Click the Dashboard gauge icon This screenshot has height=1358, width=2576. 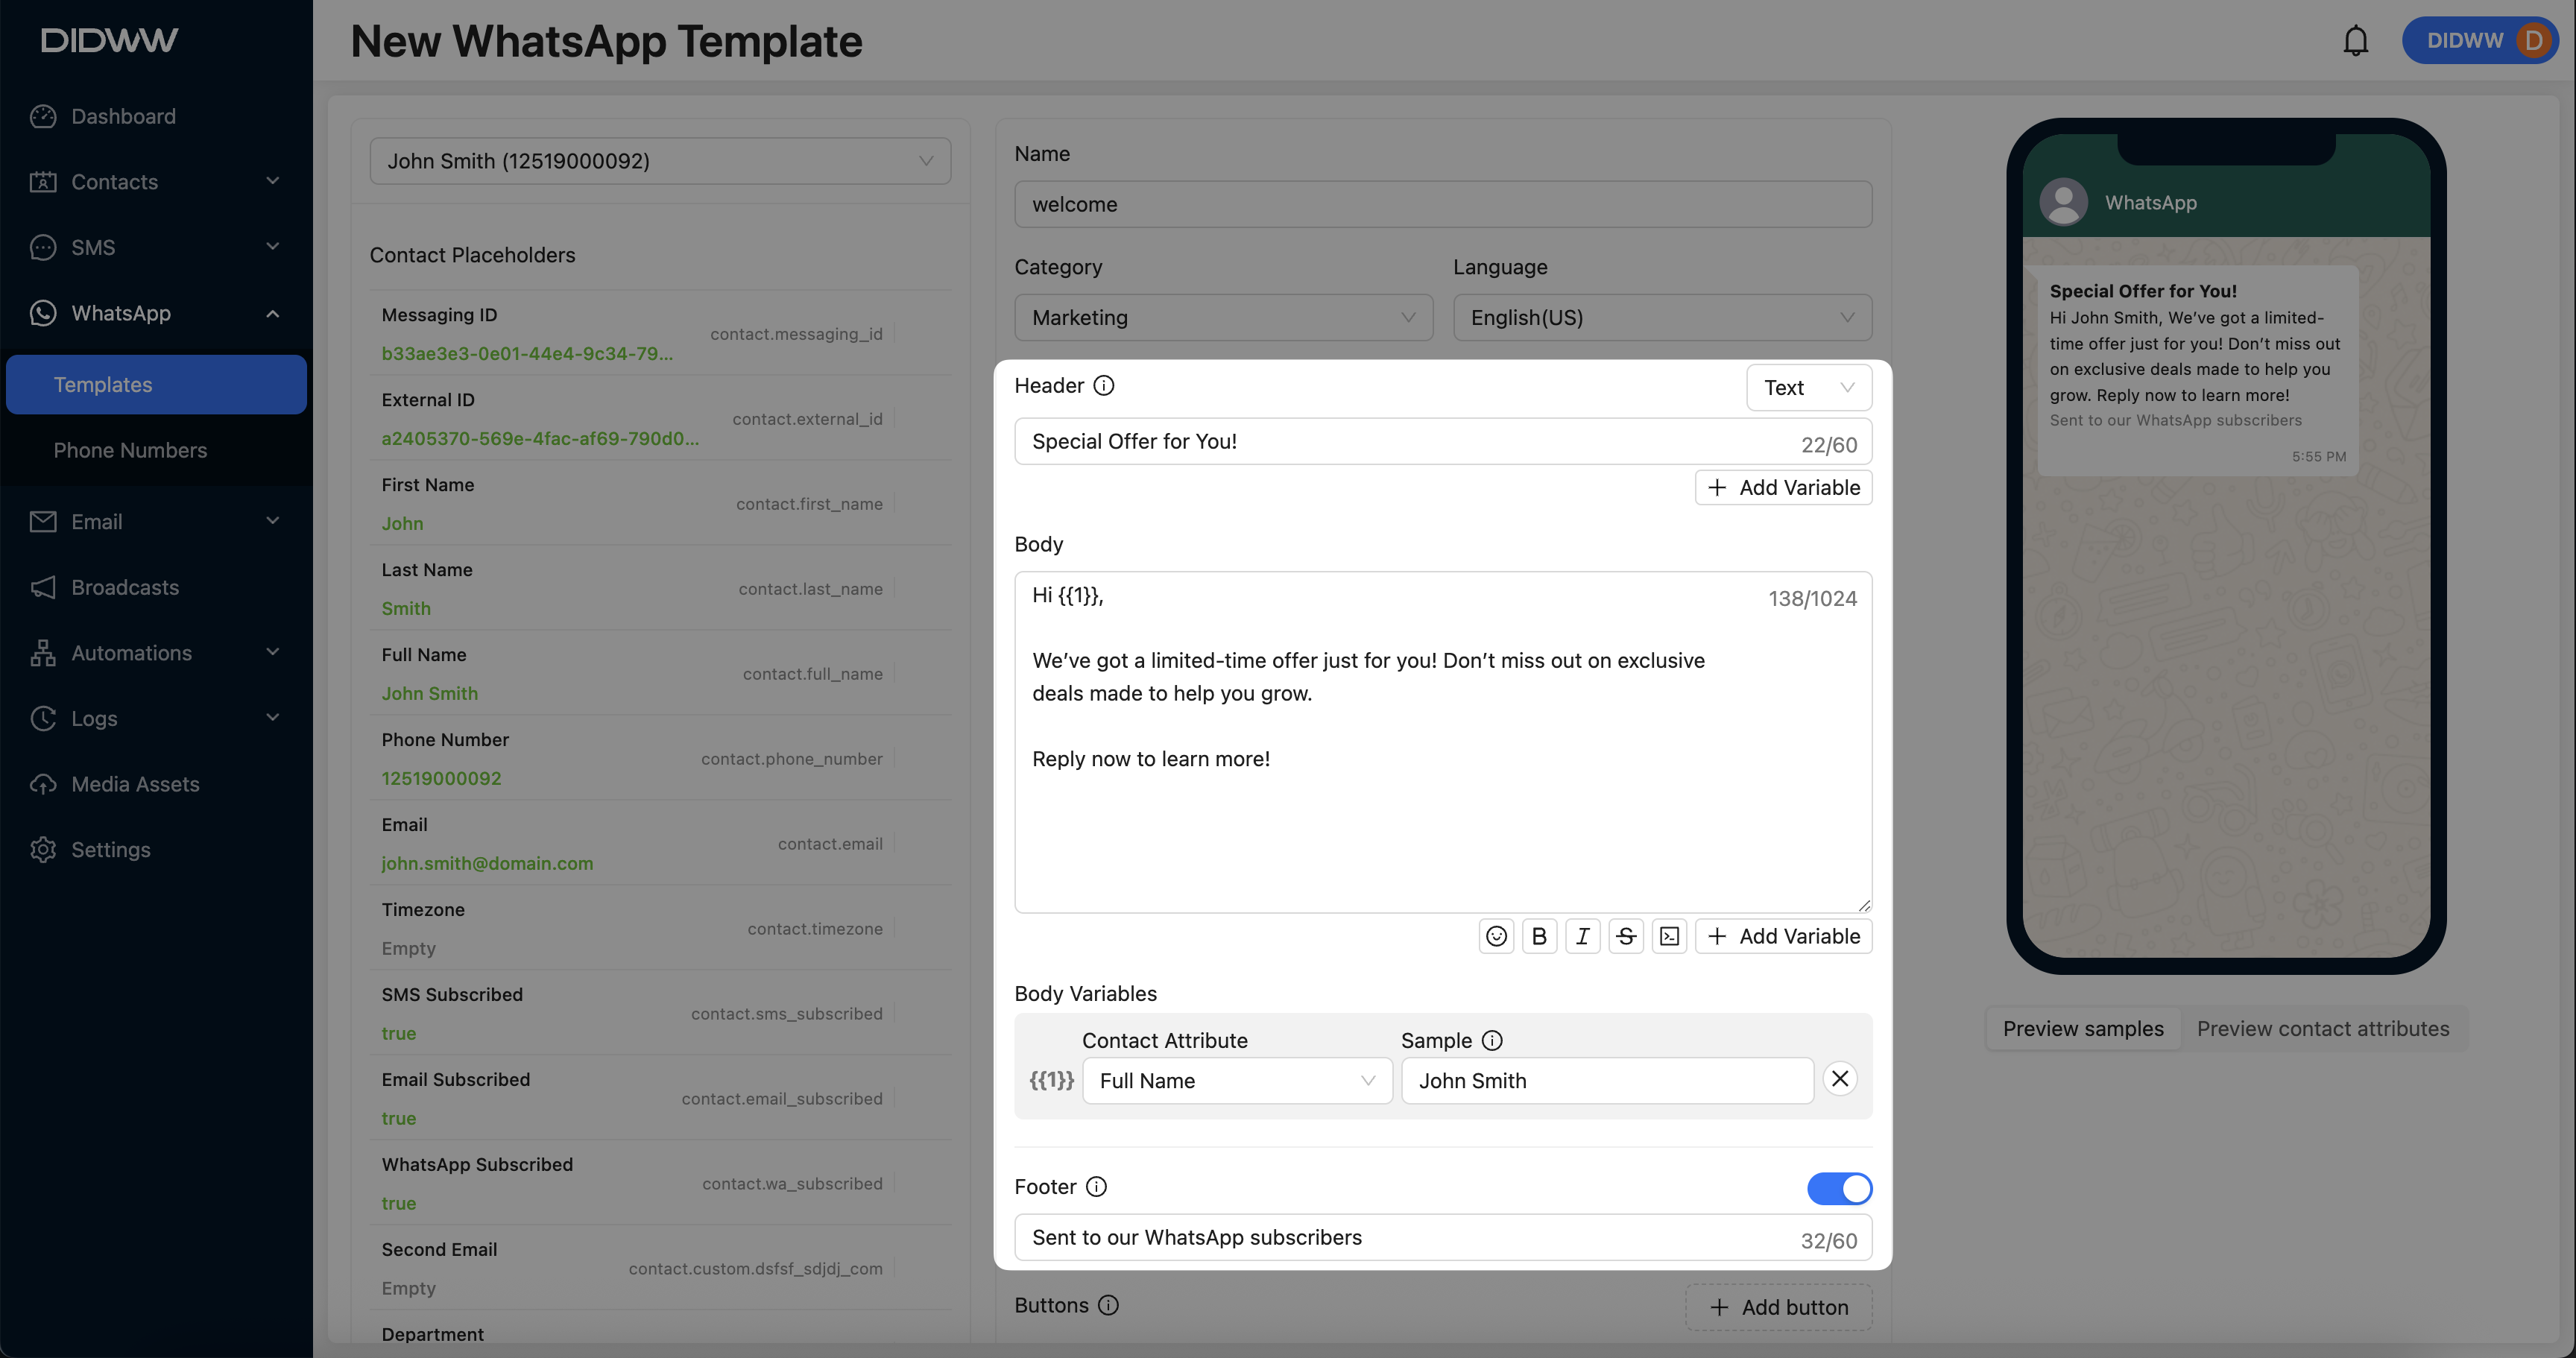pos(43,116)
